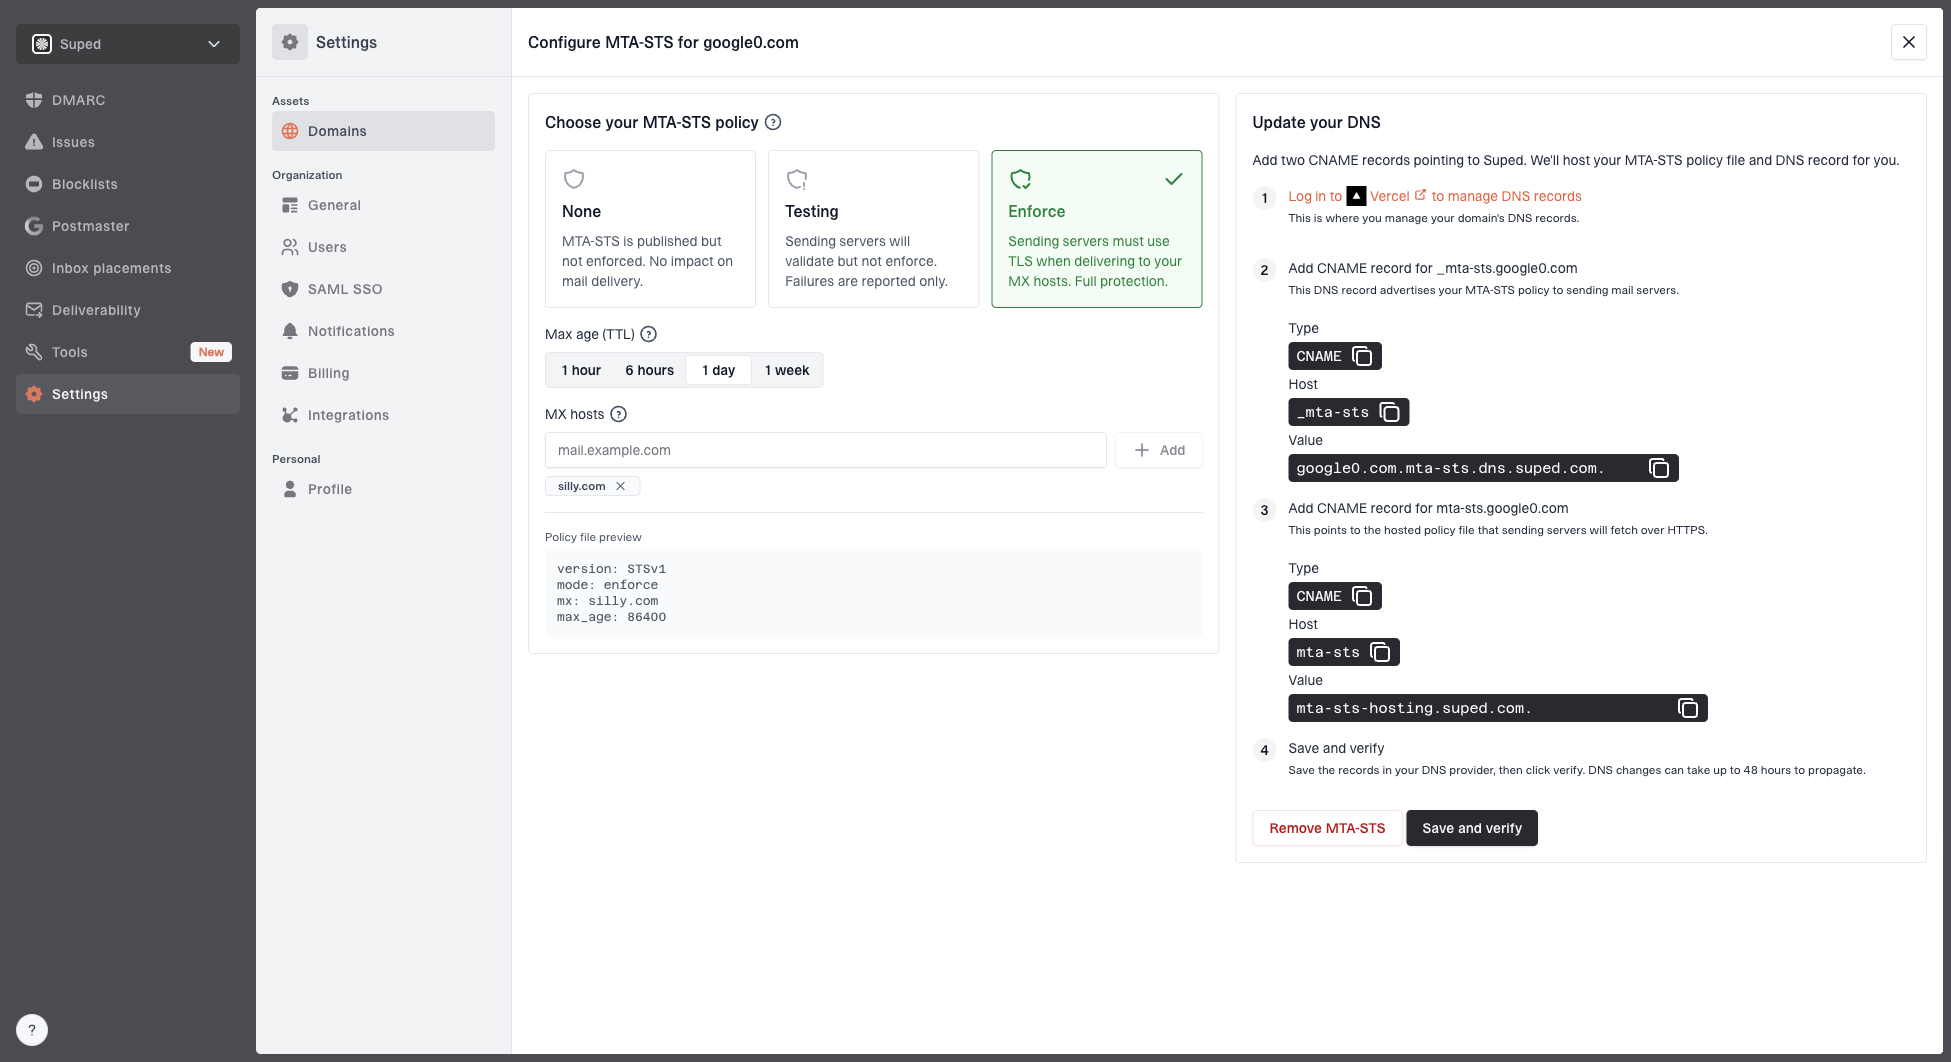This screenshot has height=1062, width=1951.
Task: Click the Notifications bell icon
Action: pos(290,331)
